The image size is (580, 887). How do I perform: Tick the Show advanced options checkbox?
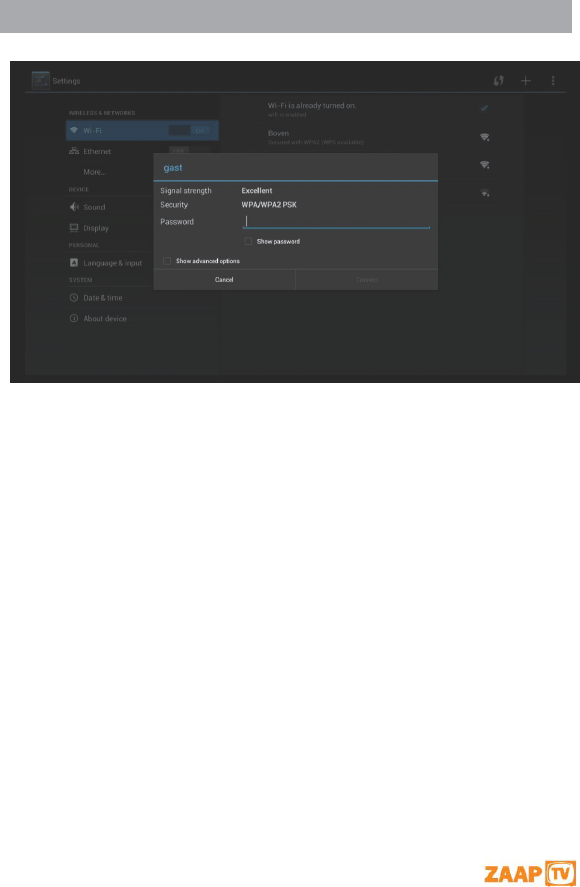pyautogui.click(x=167, y=261)
